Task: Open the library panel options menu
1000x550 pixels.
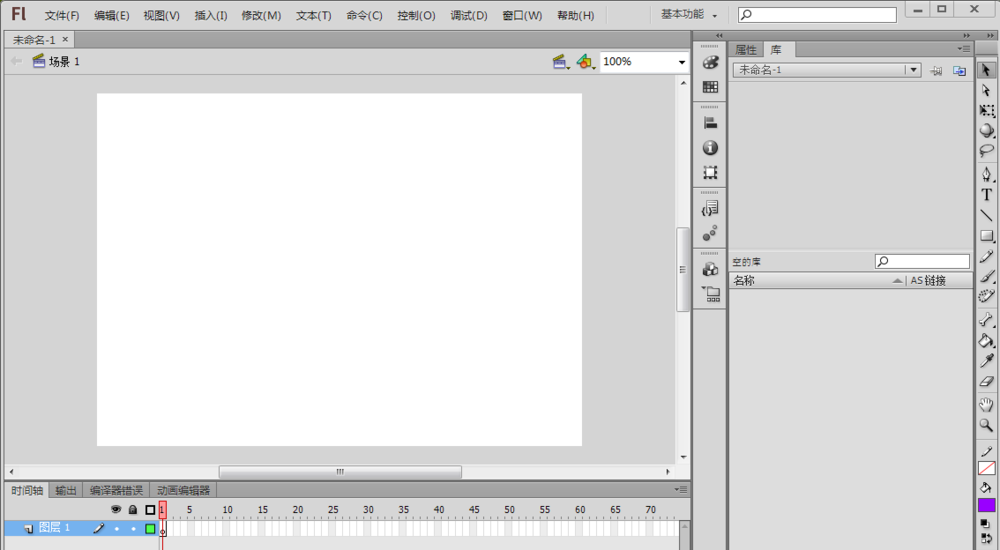Action: tap(964, 48)
